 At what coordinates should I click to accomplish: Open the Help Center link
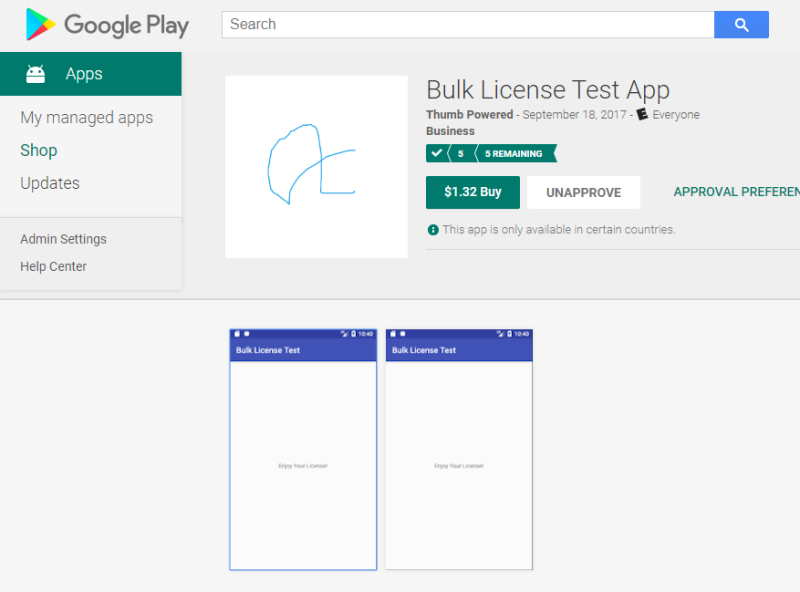point(54,266)
